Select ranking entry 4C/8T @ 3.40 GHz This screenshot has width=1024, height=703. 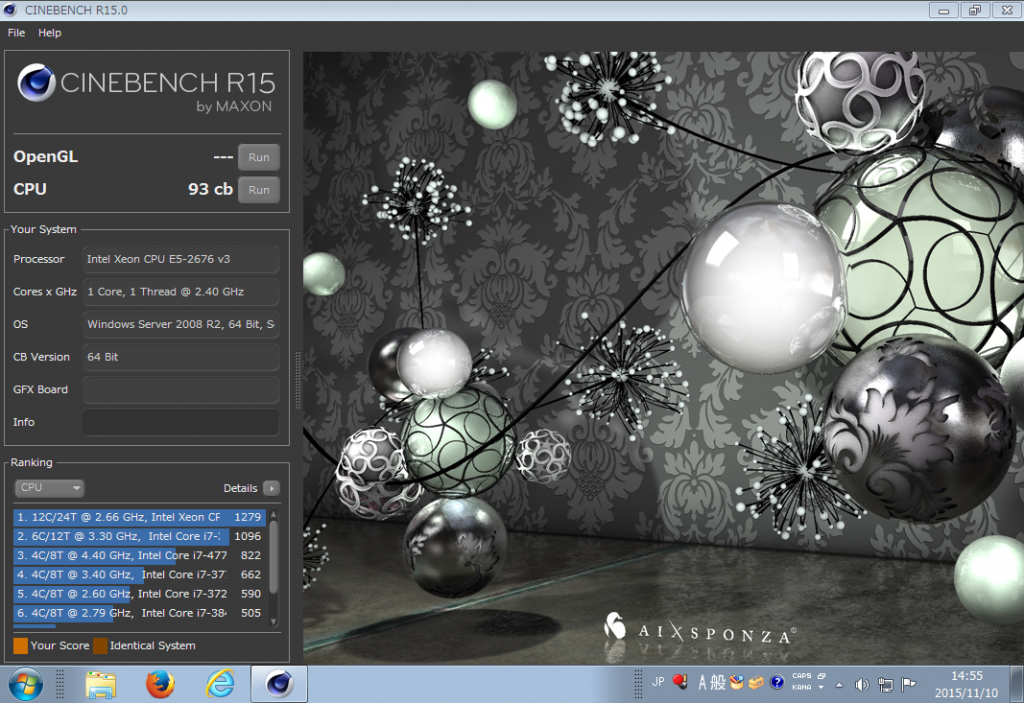[x=139, y=574]
